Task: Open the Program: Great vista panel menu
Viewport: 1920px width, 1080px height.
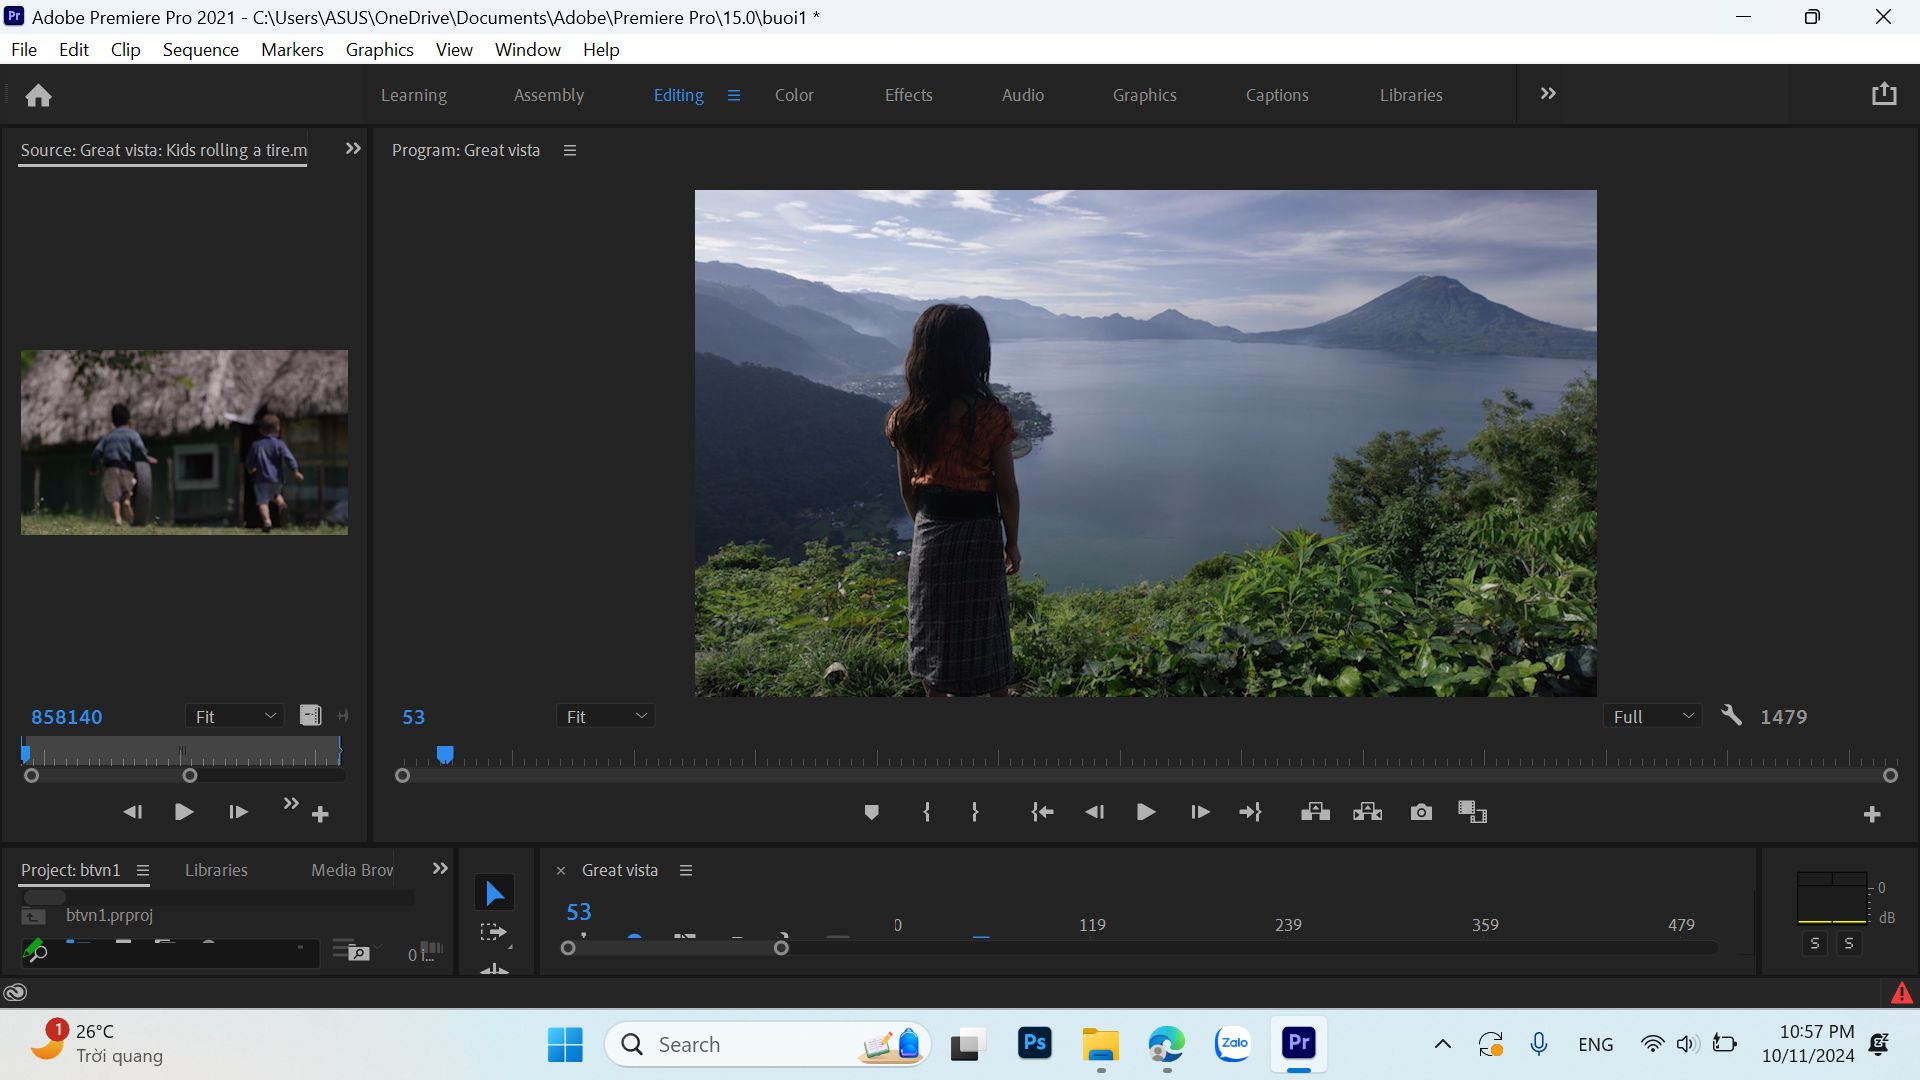Action: [x=570, y=150]
